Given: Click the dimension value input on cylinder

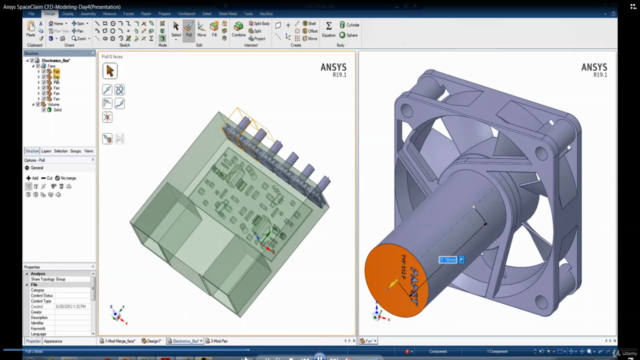Looking at the screenshot, I should click(x=448, y=260).
